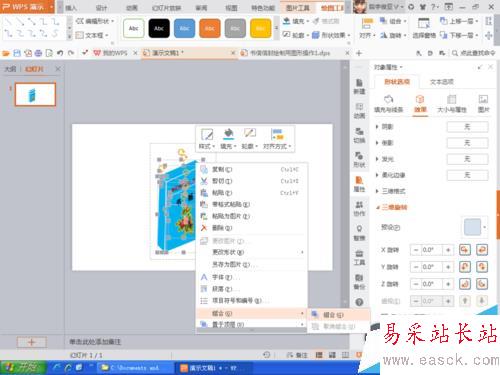Viewport: 500px width, 375px height.
Task: Click the Save icon in quick access toolbar
Action: [x=17, y=53]
